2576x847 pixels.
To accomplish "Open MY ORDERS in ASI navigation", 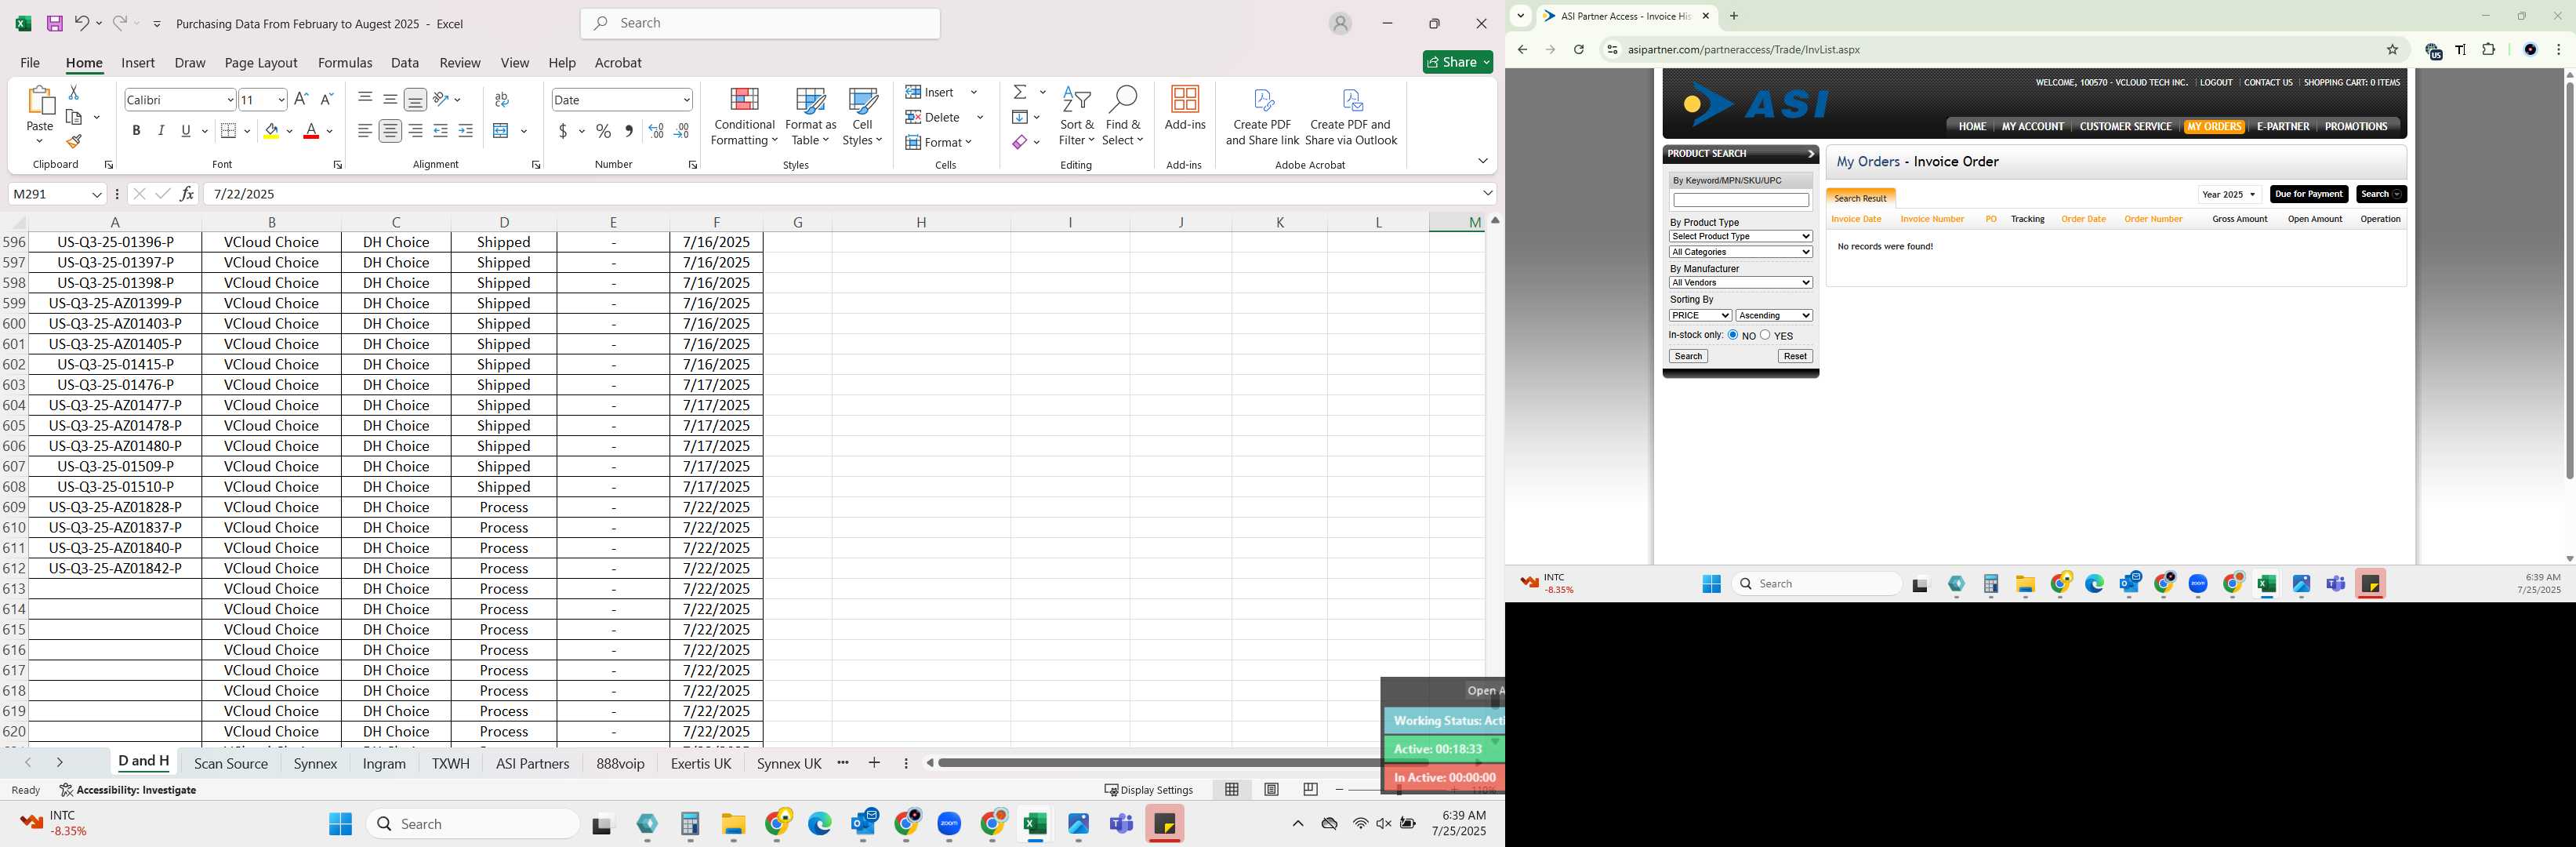I will coord(2214,127).
